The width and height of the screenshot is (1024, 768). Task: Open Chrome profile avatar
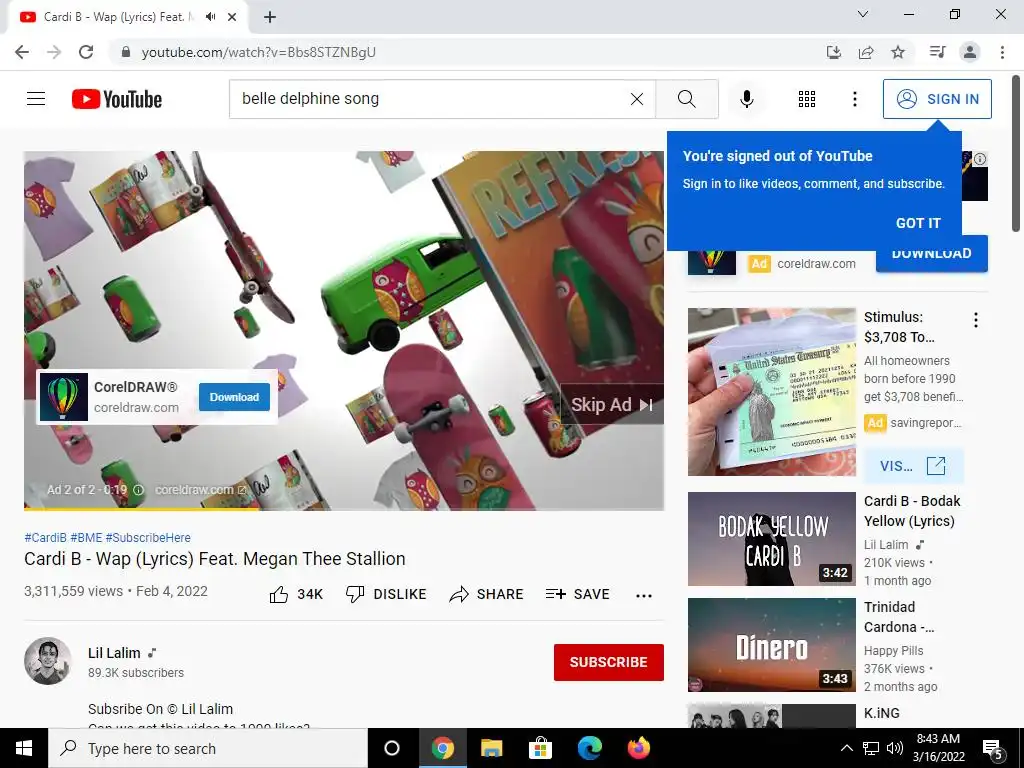(970, 52)
